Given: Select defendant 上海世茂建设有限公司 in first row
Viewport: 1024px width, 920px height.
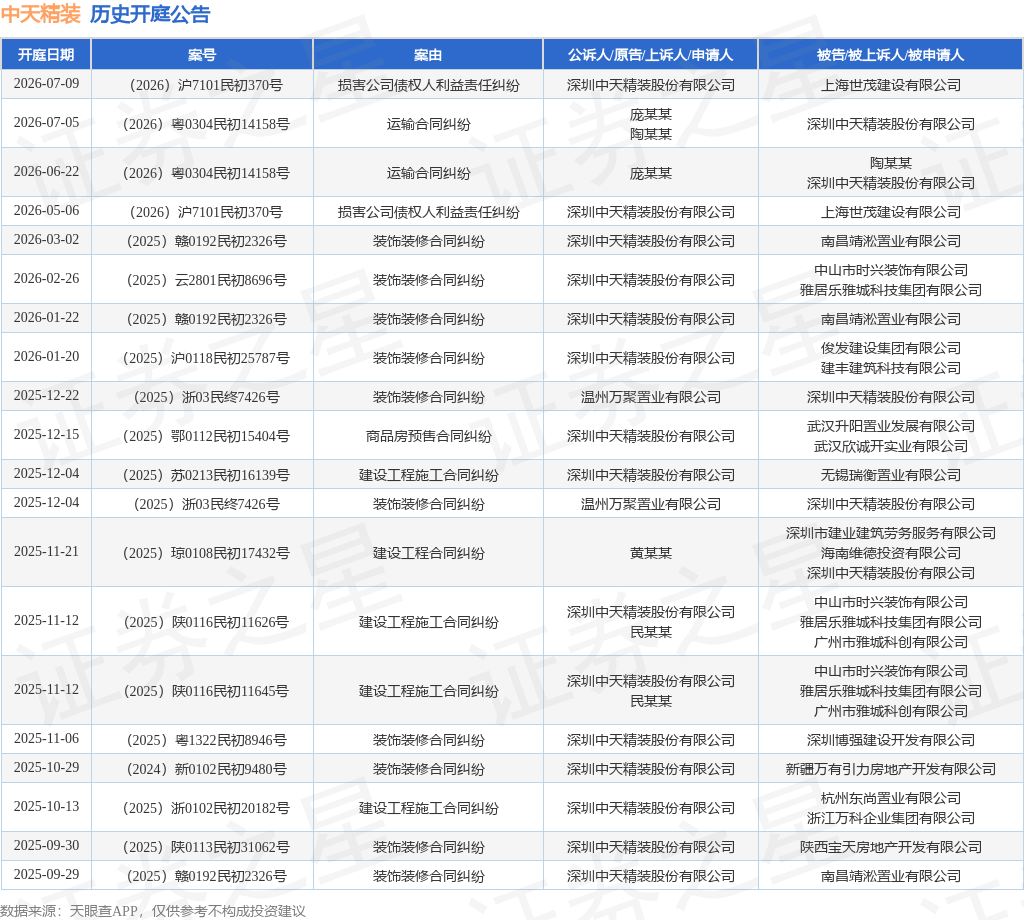Looking at the screenshot, I should coord(891,85).
